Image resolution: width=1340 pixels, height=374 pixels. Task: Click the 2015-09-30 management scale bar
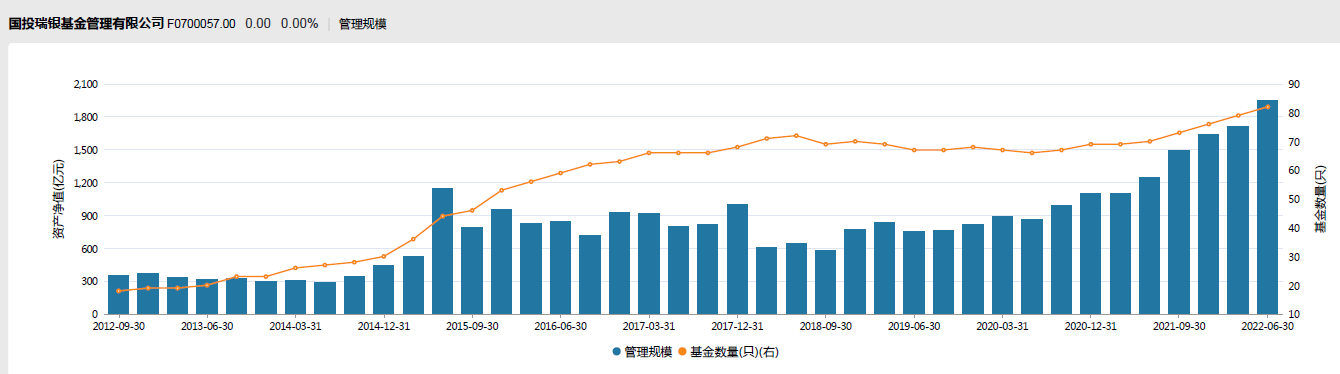click(472, 271)
